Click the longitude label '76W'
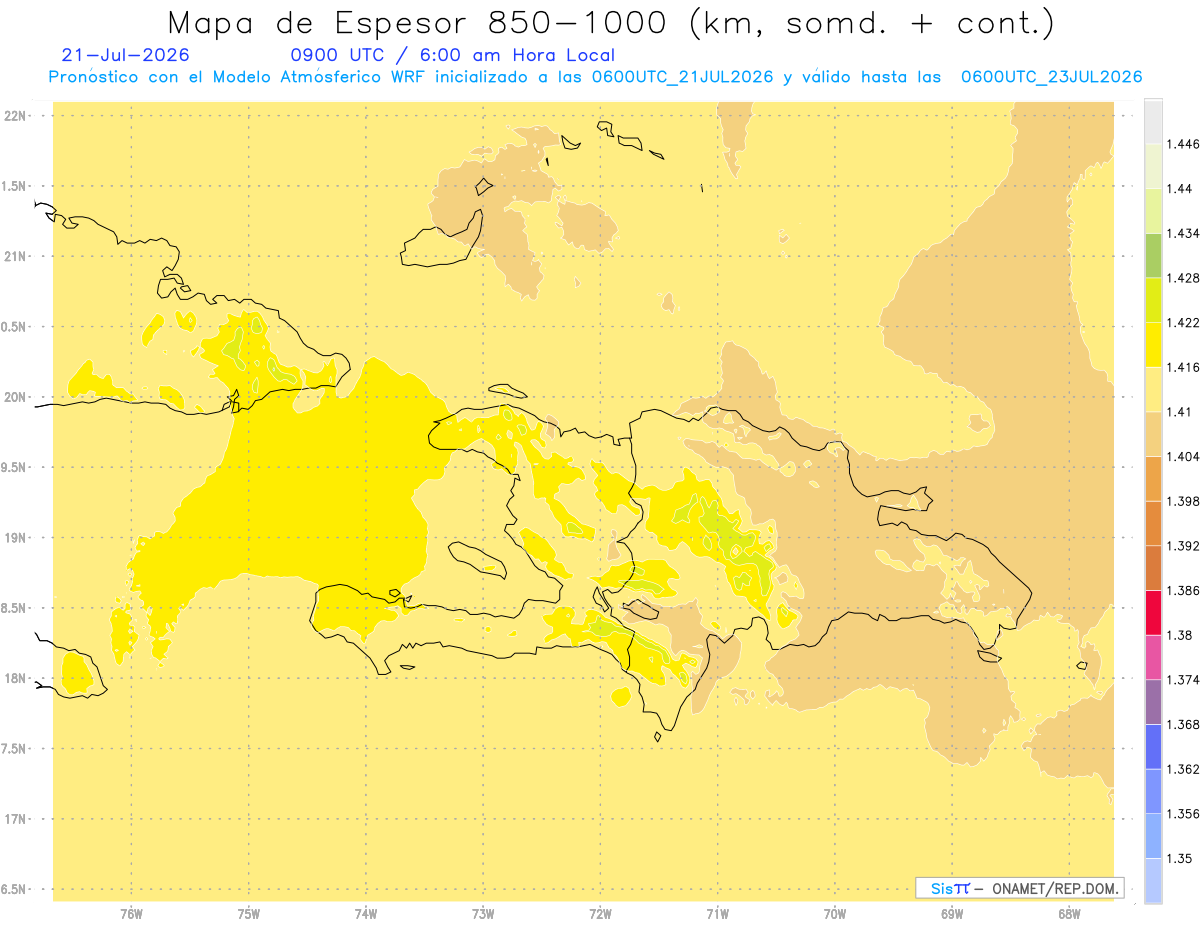This screenshot has height=927, width=1200. pyautogui.click(x=131, y=914)
